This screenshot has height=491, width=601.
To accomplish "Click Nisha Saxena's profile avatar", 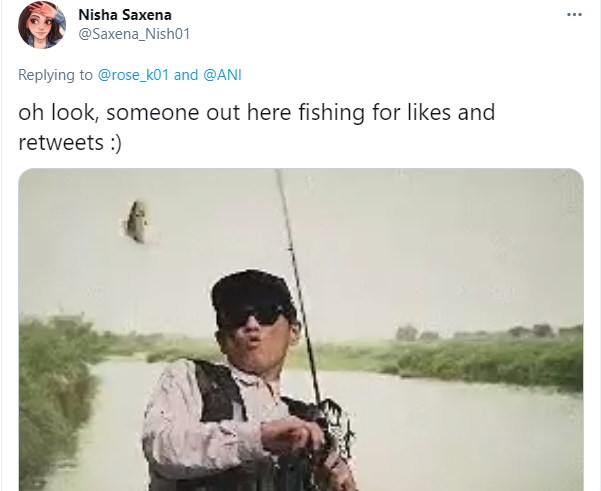I will [43, 26].
